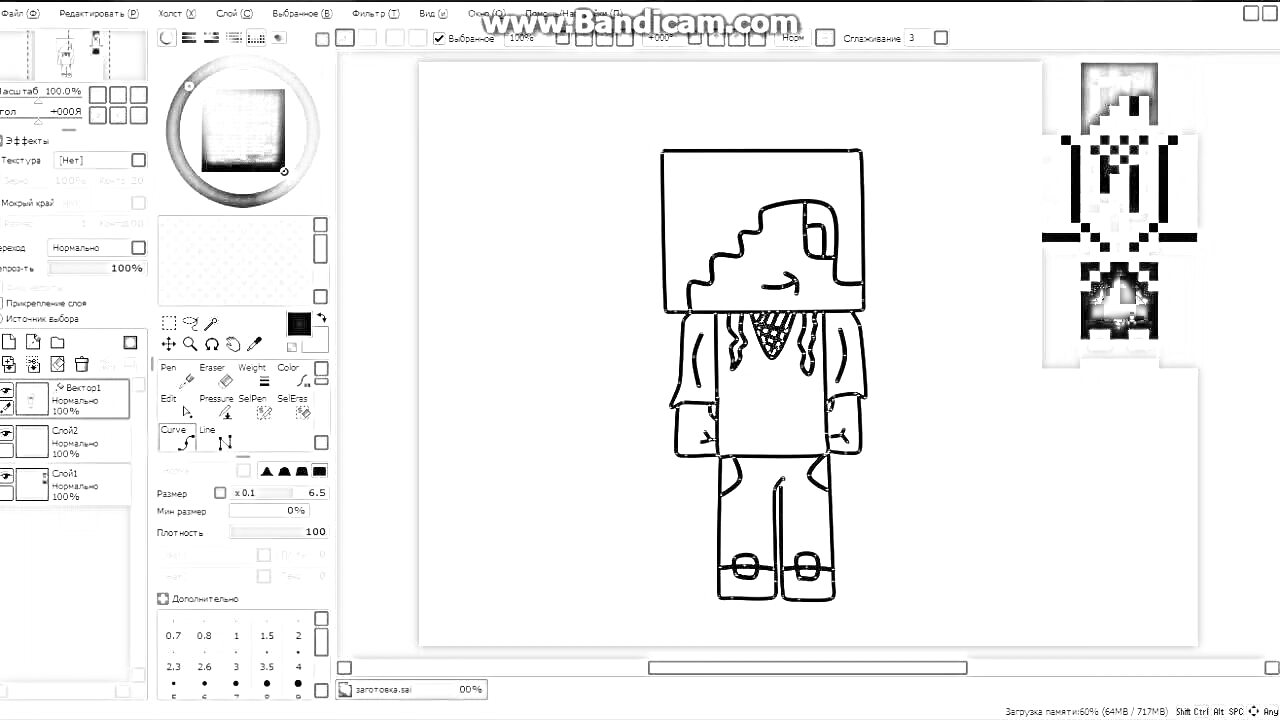
Task: Click the black foreground color swatch
Action: (298, 324)
